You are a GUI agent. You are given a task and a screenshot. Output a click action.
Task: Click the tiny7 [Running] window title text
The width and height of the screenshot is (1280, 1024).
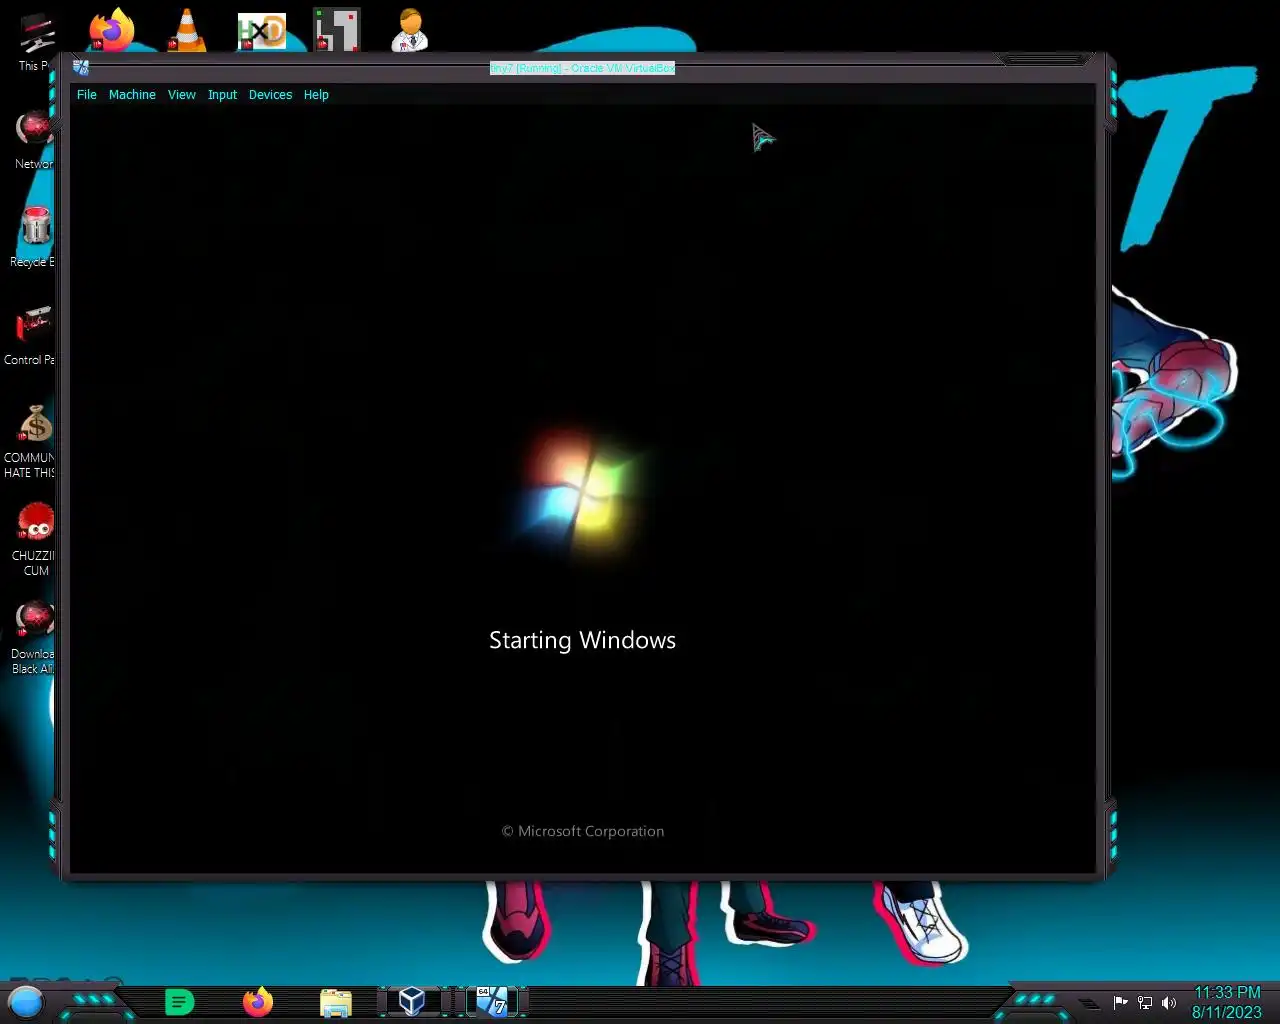[582, 68]
